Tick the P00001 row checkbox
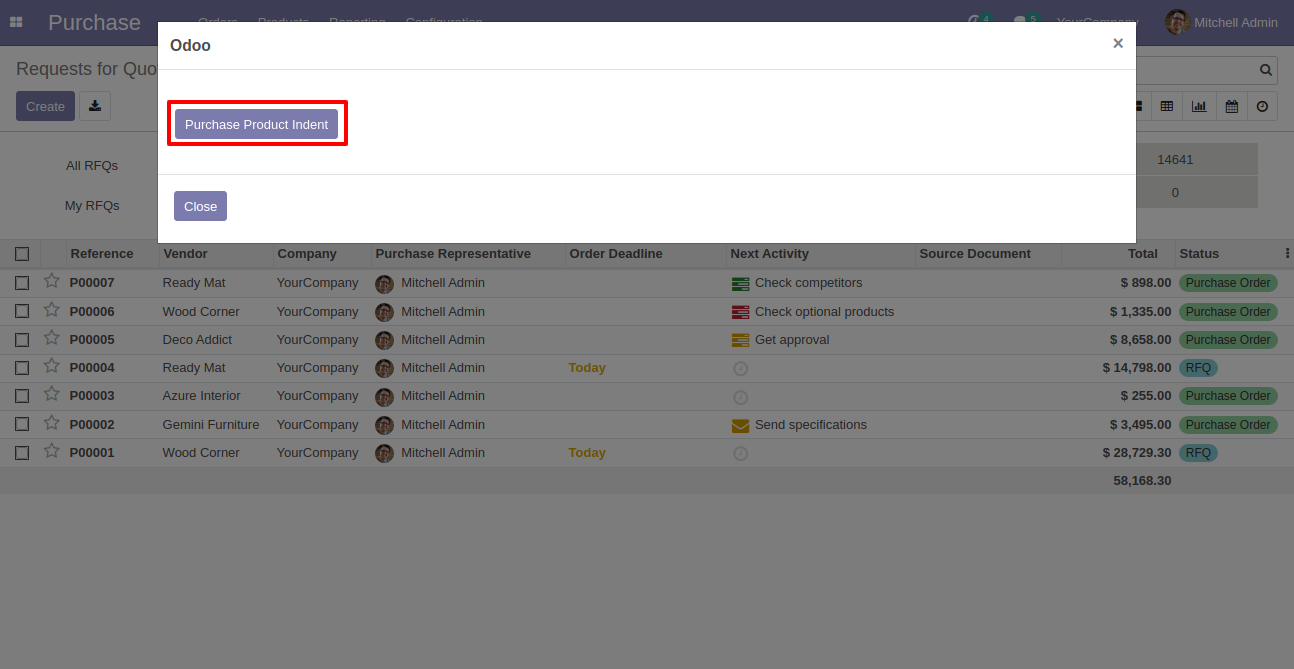Screen dimensions: 1294x669 [x=22, y=453]
